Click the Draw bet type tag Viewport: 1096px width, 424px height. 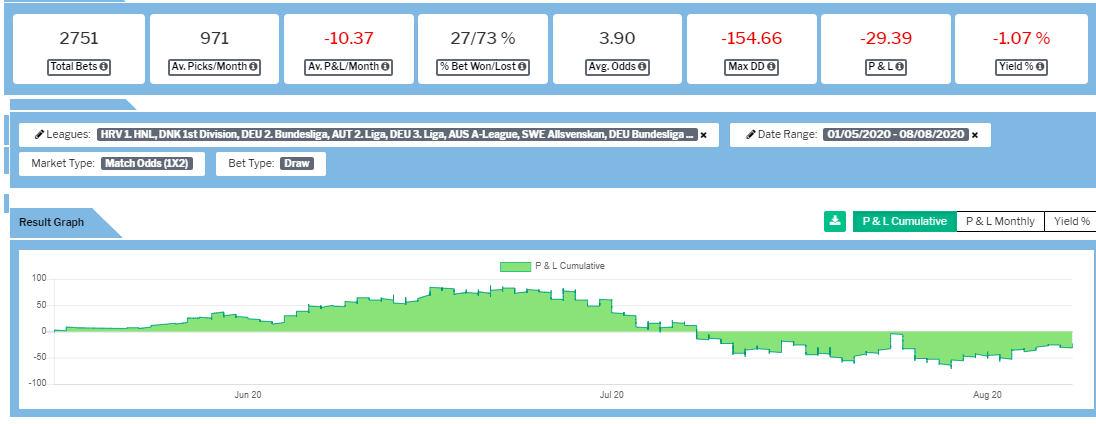pyautogui.click(x=298, y=164)
